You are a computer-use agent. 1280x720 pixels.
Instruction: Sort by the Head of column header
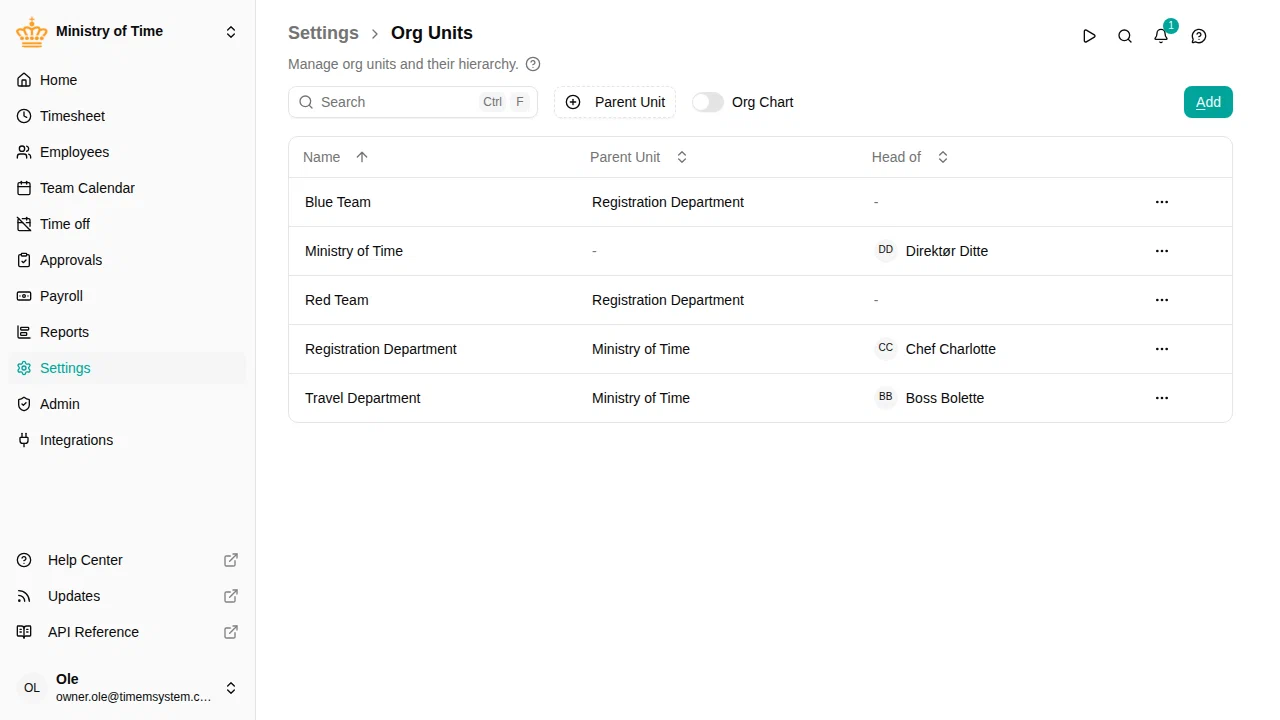tap(910, 157)
